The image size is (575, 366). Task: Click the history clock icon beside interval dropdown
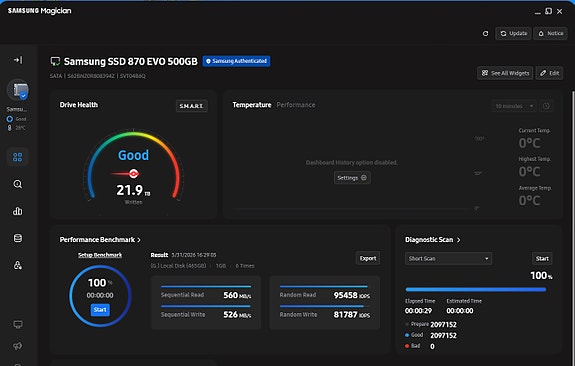pos(546,106)
